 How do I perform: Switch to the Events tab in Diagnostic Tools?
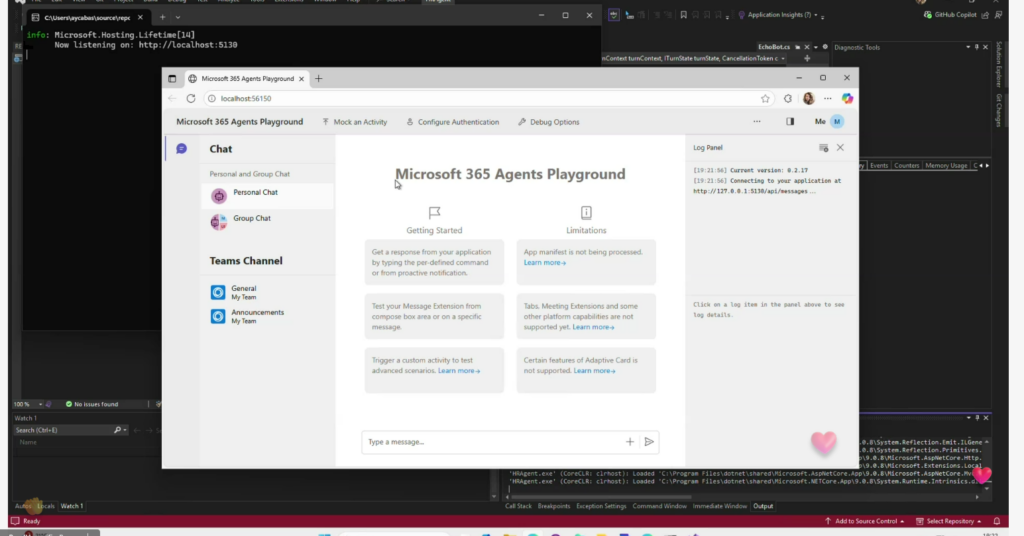(x=878, y=165)
